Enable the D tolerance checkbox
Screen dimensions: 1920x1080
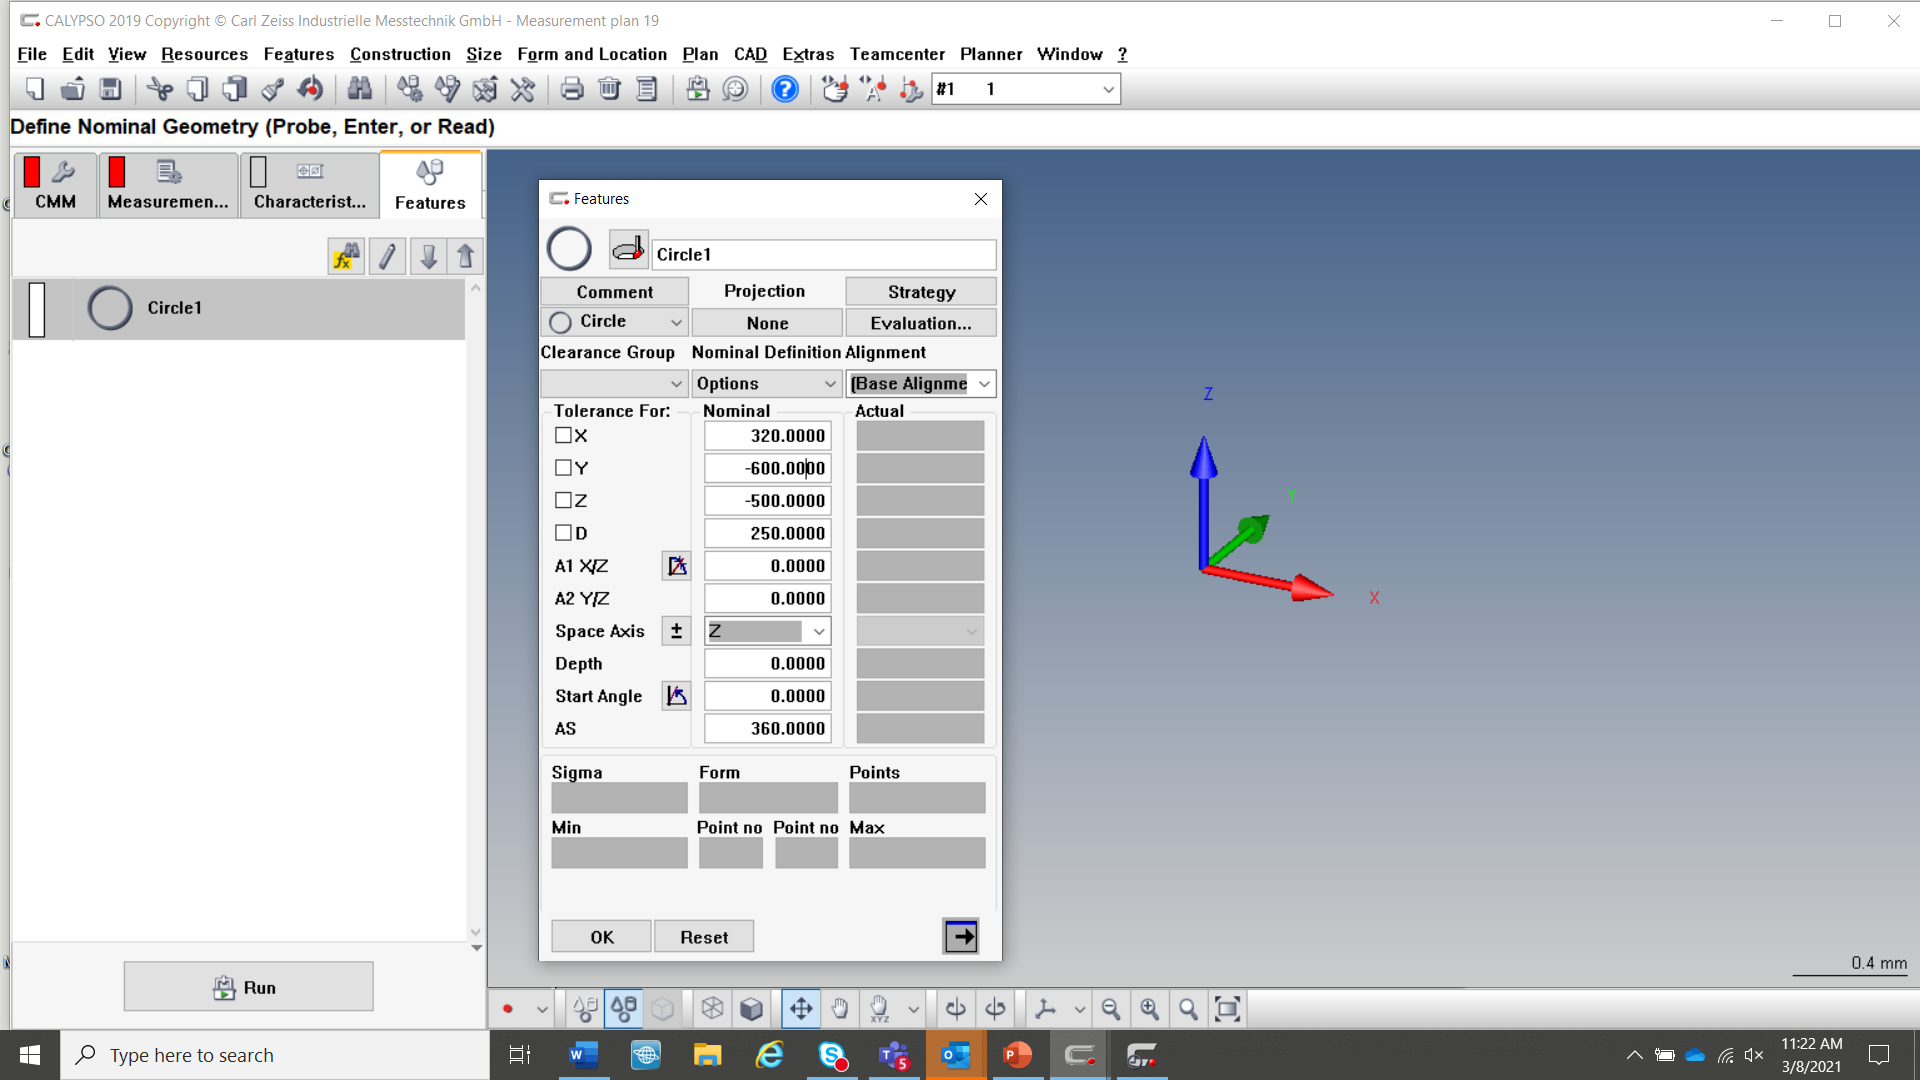[x=562, y=533]
